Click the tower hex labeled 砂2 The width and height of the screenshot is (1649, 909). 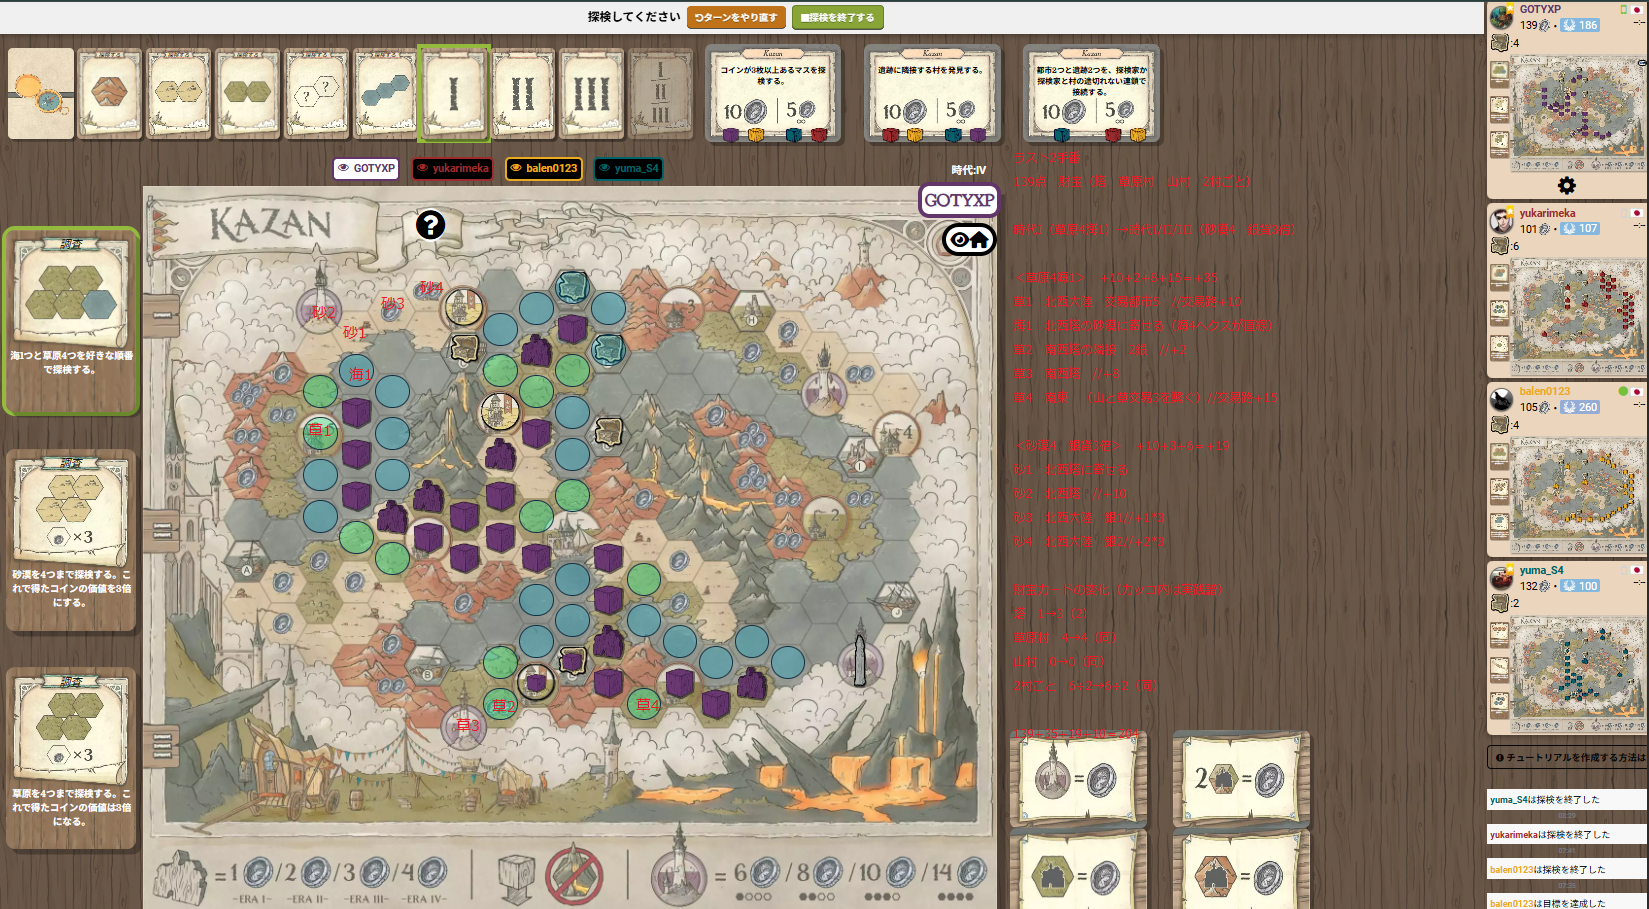320,310
